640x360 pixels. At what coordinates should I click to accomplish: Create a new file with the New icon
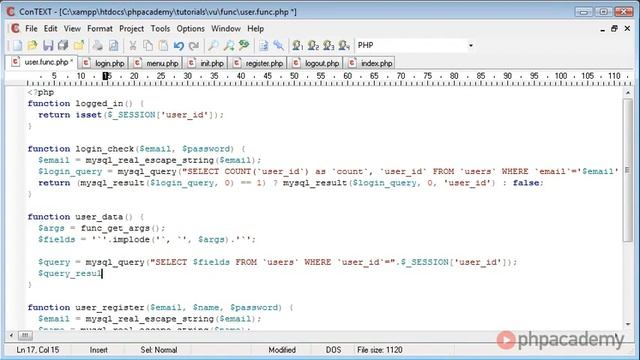[17, 45]
